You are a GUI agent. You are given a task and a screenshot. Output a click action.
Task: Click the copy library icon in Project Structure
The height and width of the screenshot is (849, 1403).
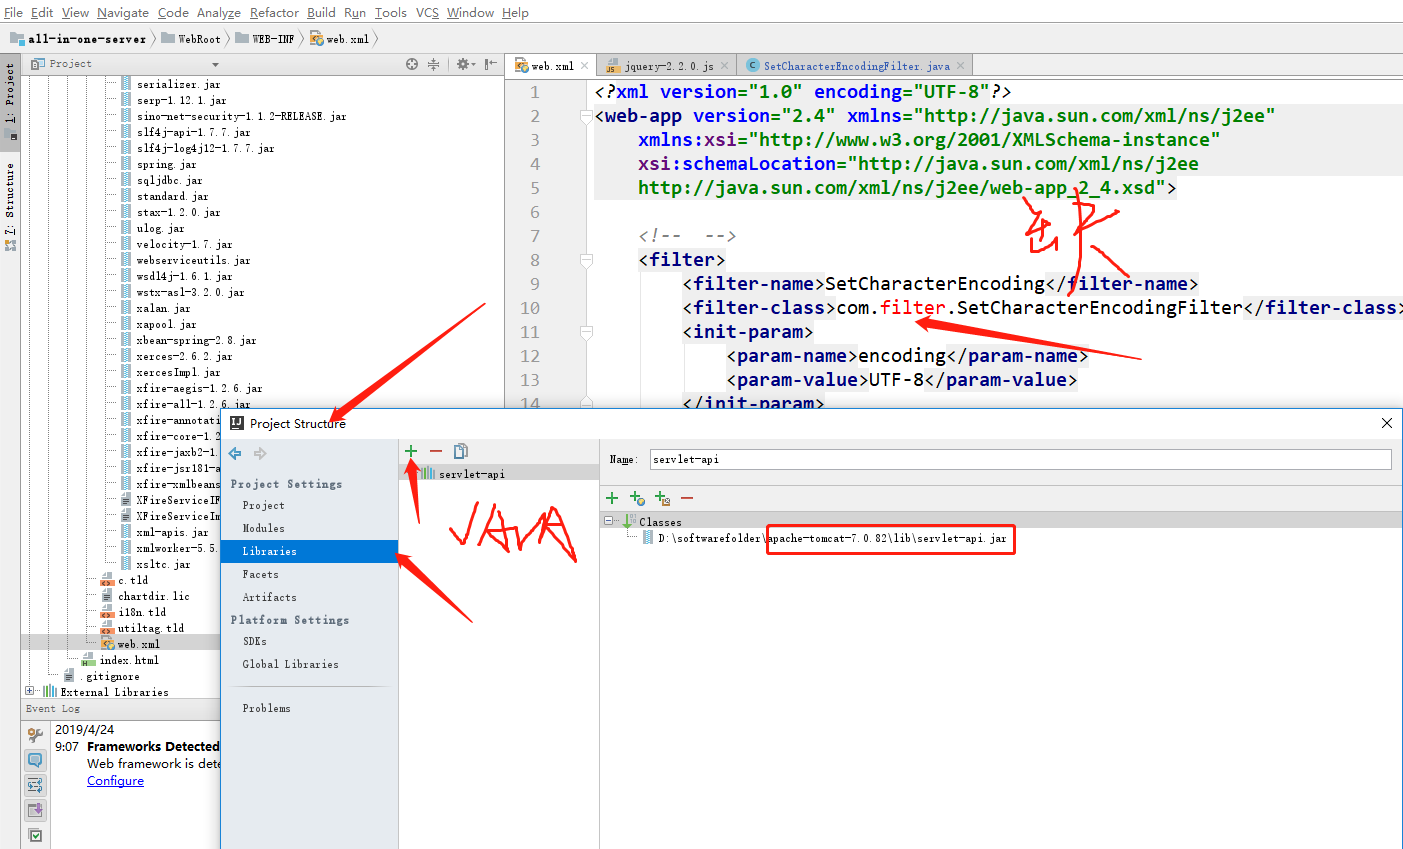pos(460,451)
